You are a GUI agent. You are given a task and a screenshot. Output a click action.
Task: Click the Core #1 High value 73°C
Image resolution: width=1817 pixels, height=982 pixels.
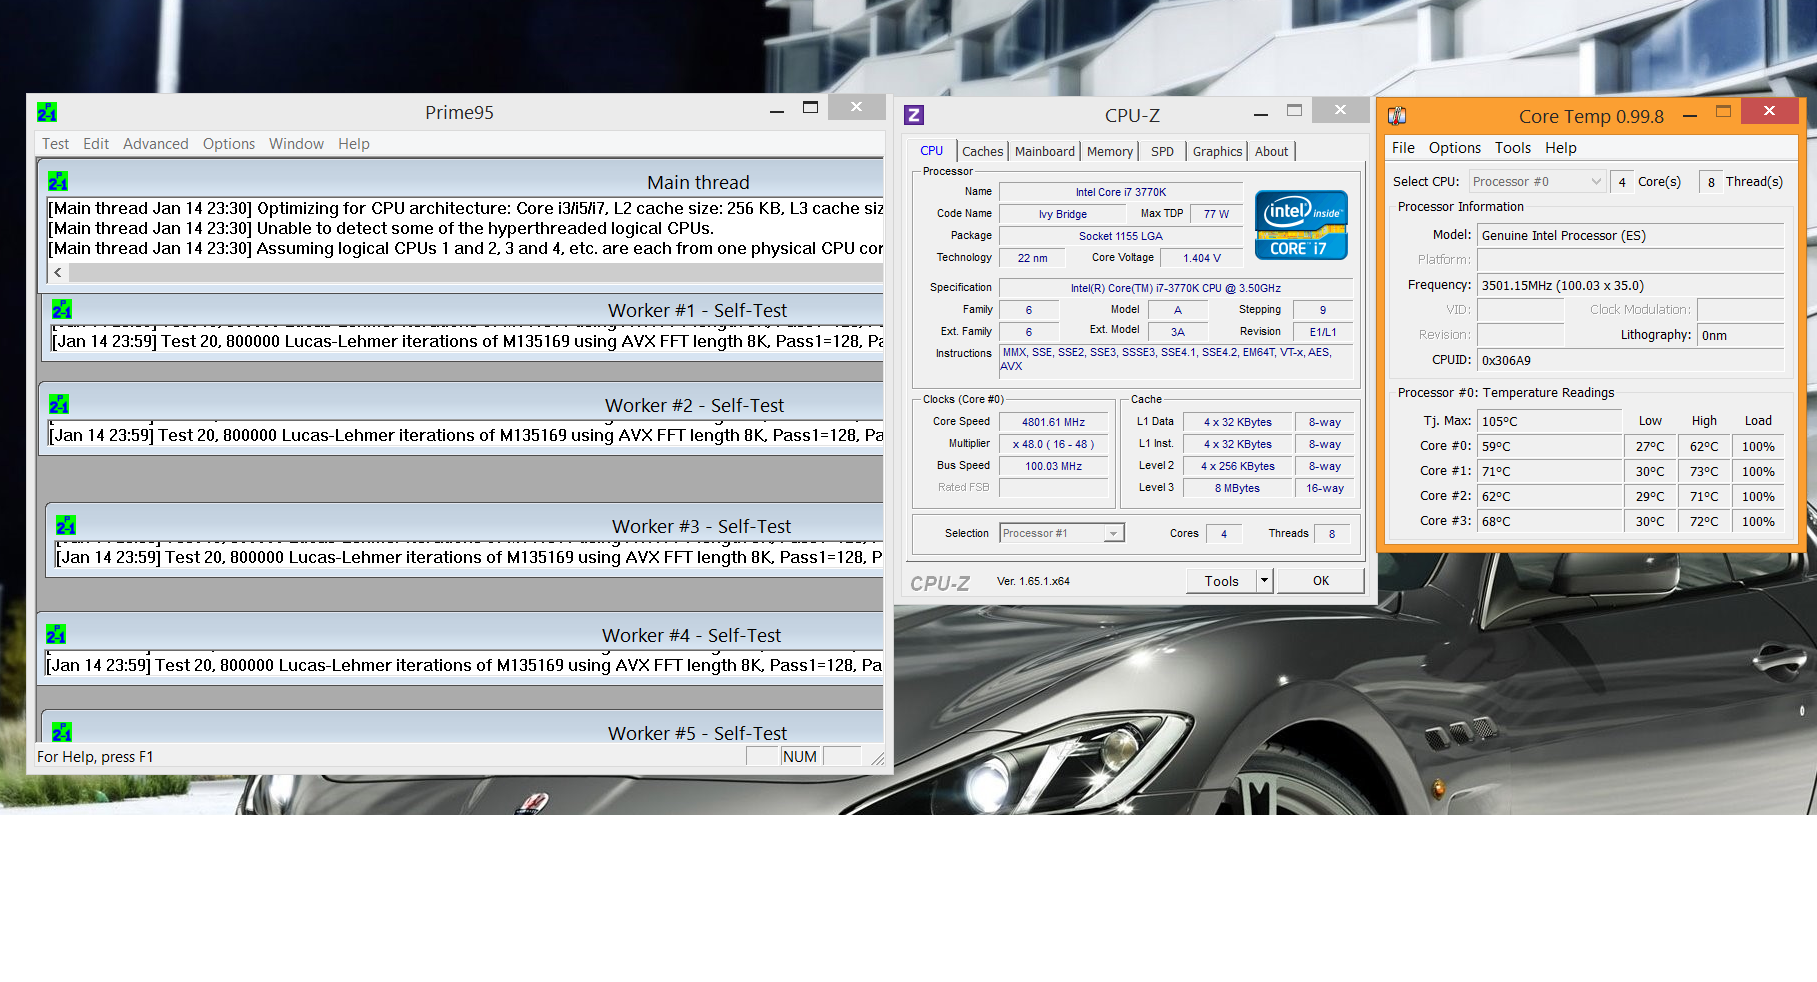1704,471
